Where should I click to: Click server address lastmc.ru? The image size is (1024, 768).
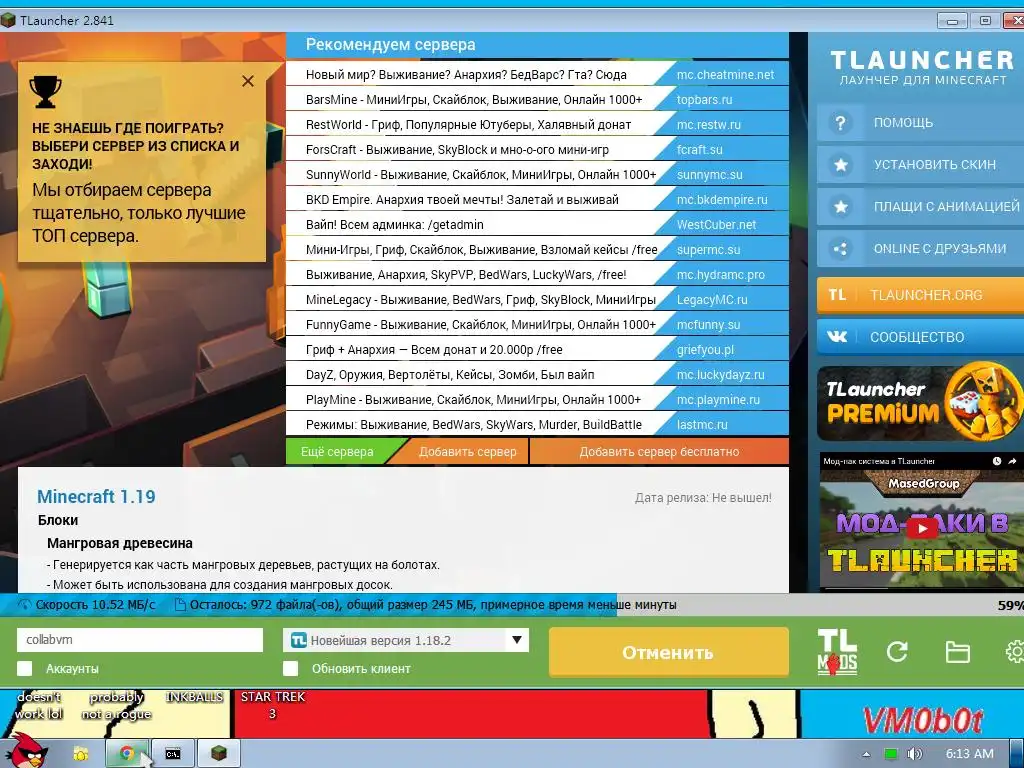click(x=702, y=424)
